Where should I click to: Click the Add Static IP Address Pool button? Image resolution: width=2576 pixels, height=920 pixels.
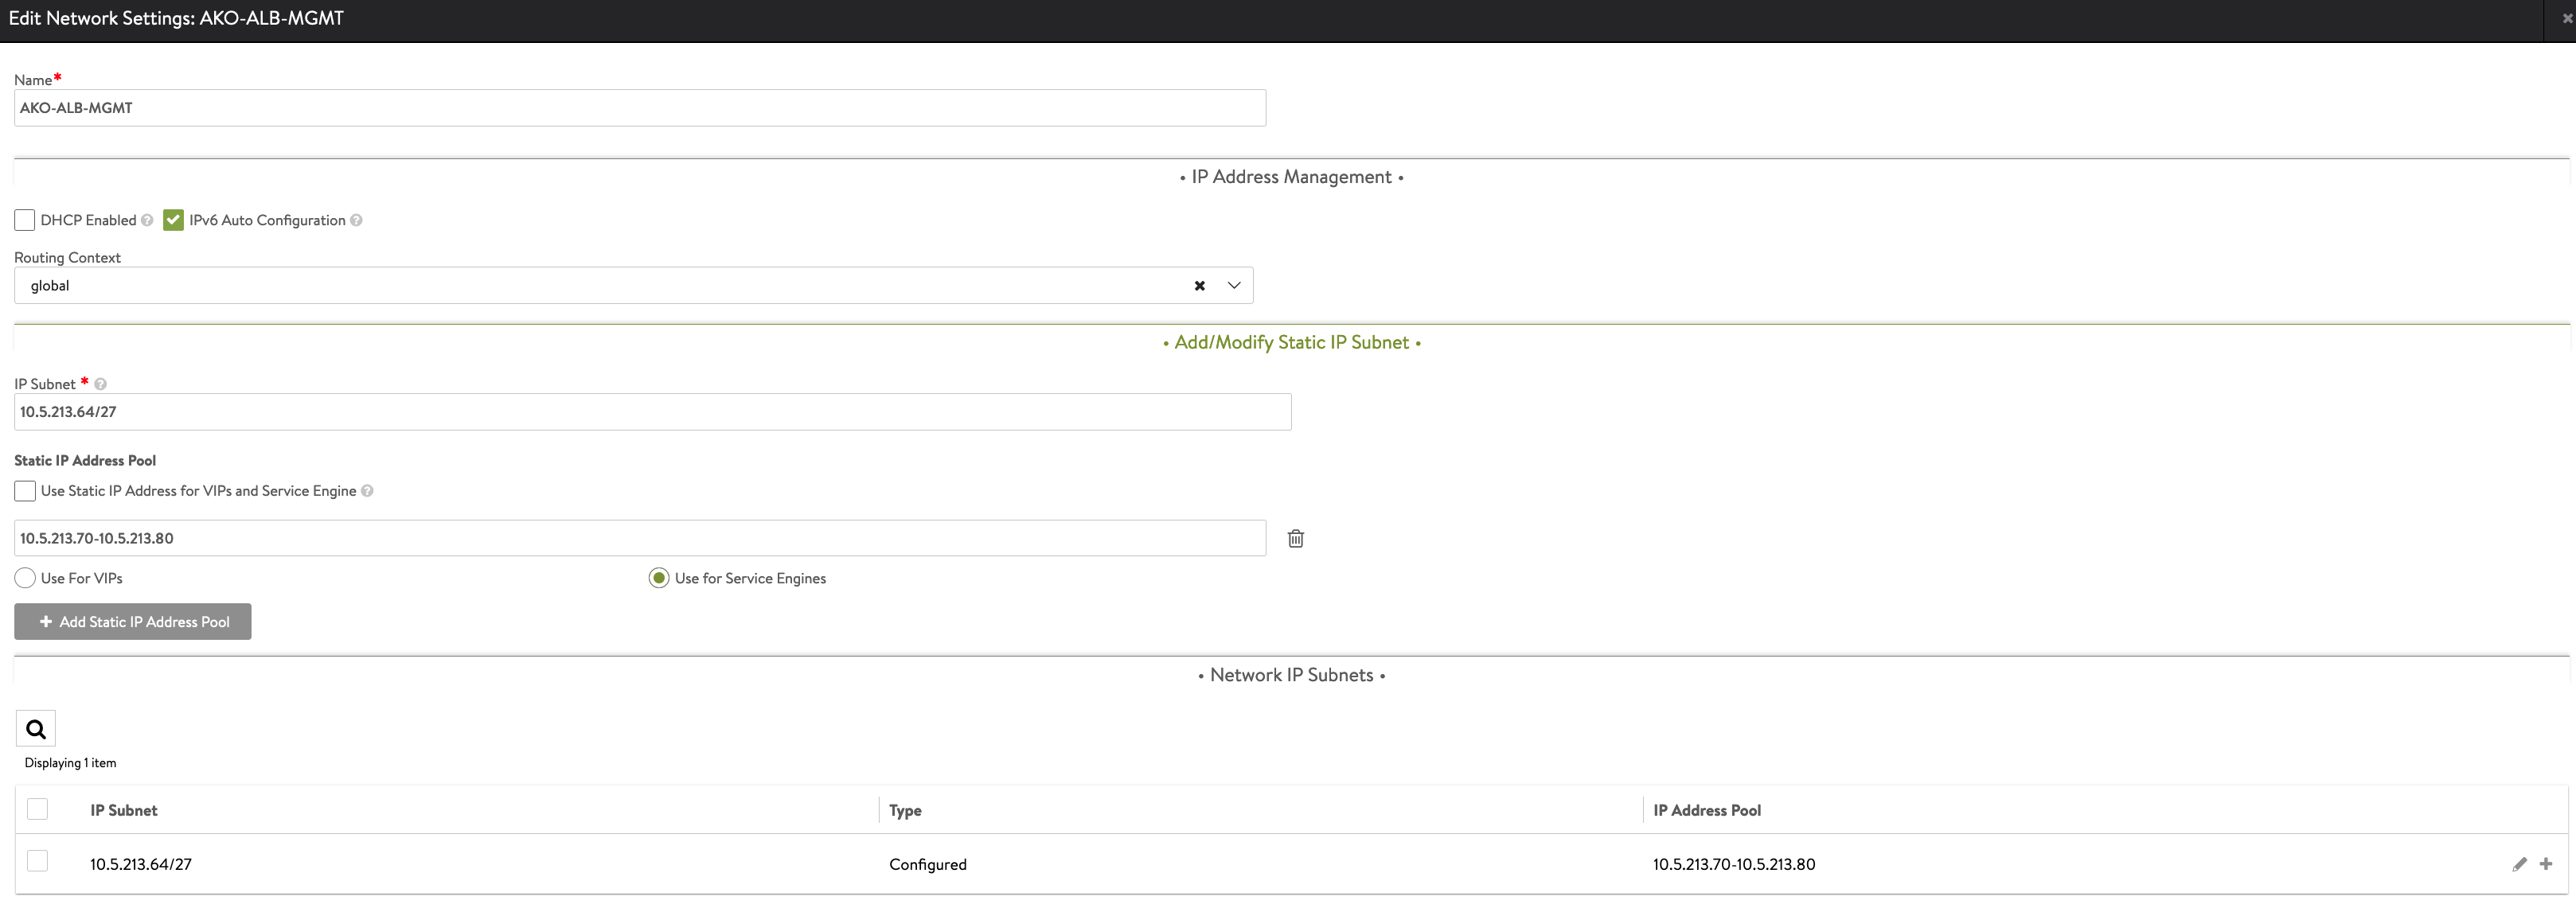pos(133,622)
